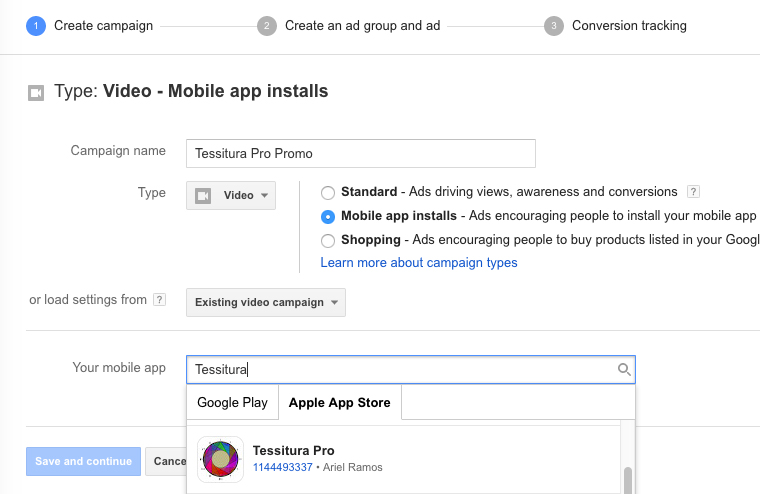Select the Mobile app installs radio
This screenshot has width=760, height=494.
pyautogui.click(x=328, y=216)
